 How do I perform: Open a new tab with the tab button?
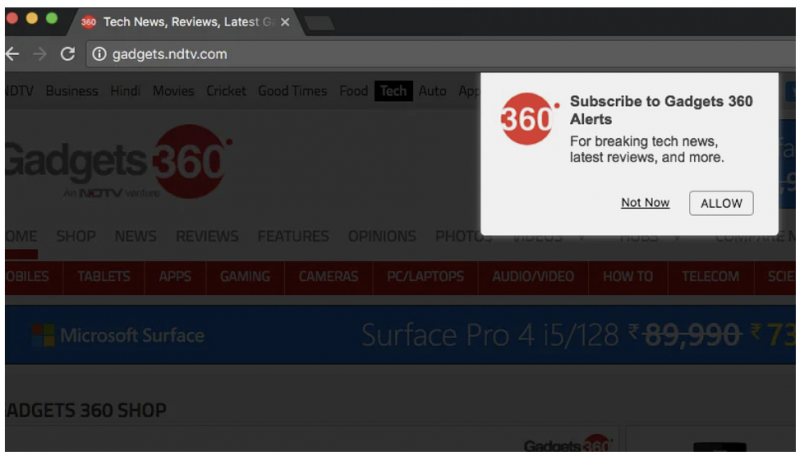(x=319, y=23)
